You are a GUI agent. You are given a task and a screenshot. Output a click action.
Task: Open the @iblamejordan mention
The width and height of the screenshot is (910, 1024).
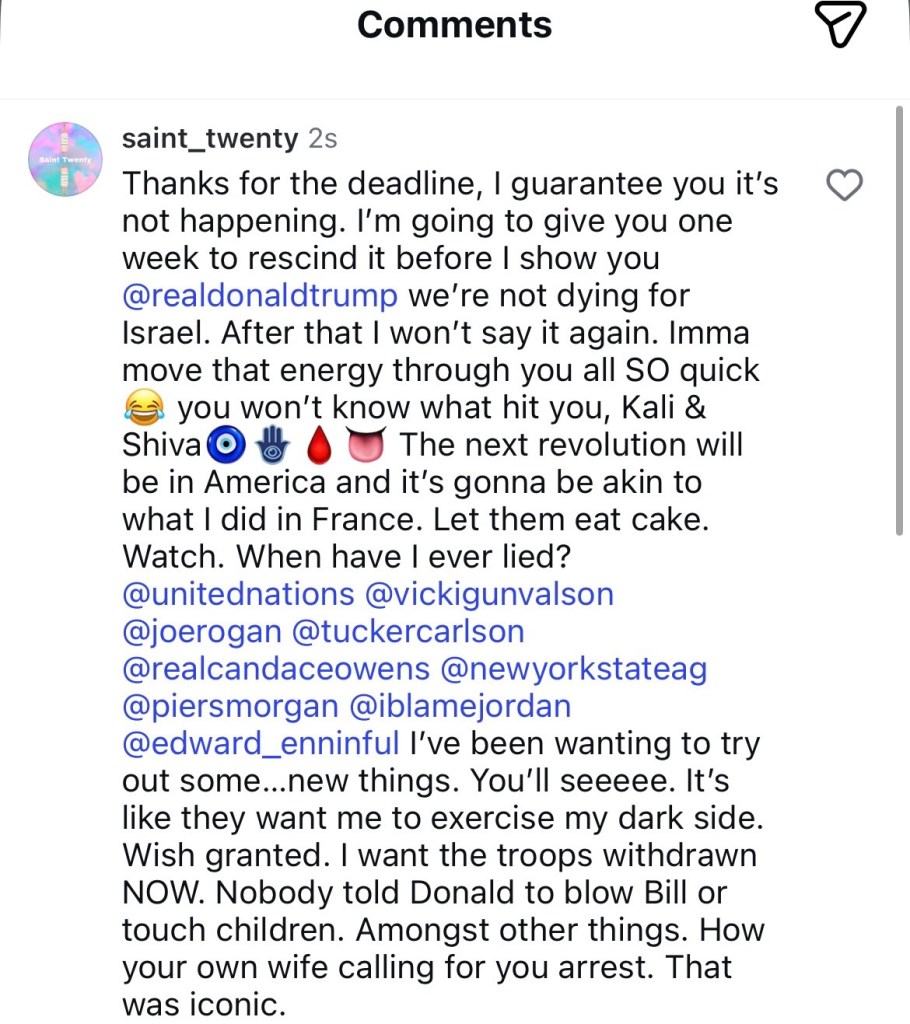pos(460,706)
